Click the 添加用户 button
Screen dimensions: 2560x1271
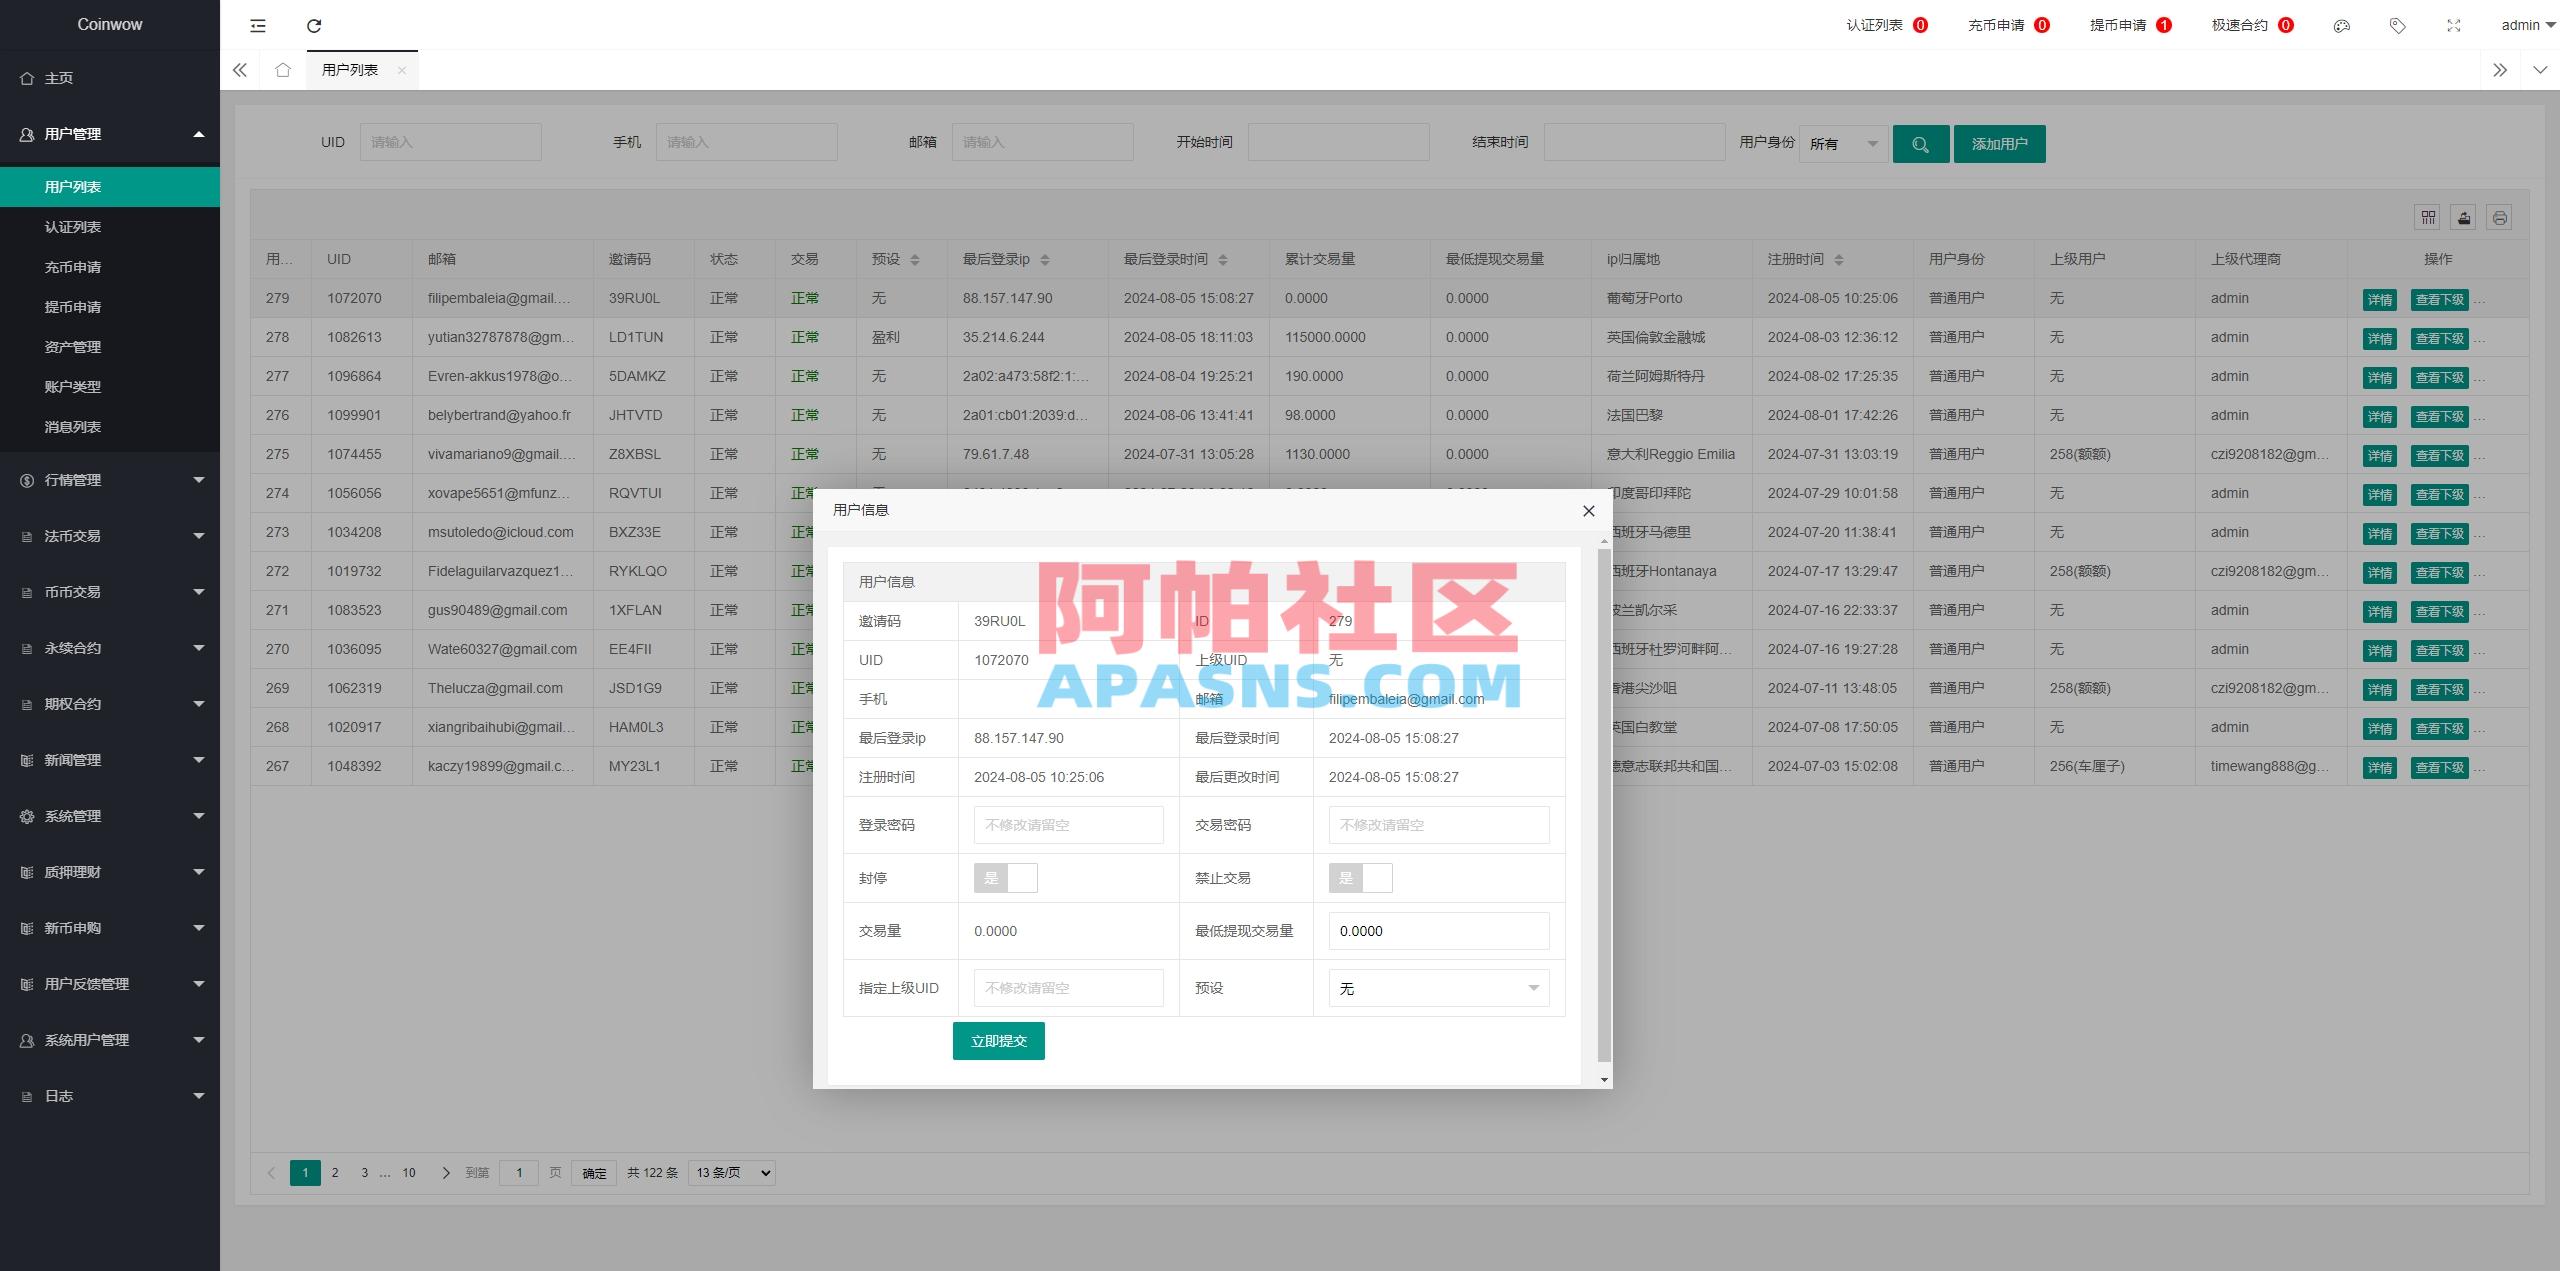click(x=2000, y=144)
